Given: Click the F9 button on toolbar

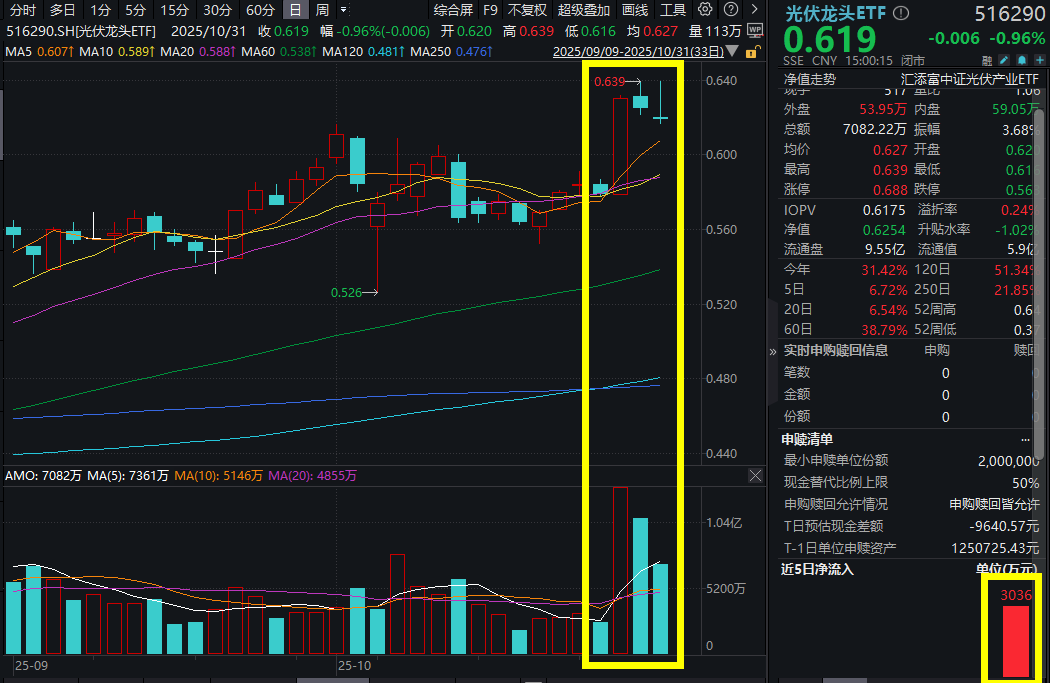Looking at the screenshot, I should pyautogui.click(x=490, y=9).
